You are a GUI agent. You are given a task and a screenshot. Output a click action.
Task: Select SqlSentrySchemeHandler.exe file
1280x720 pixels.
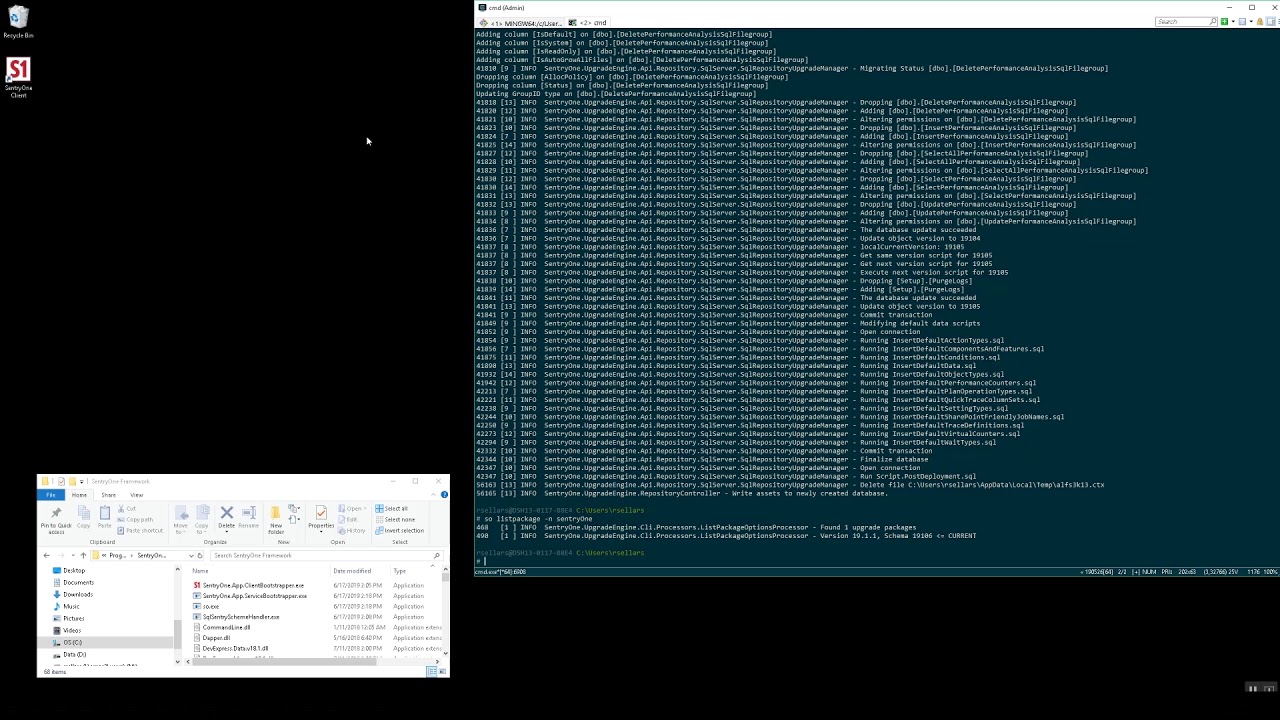pyautogui.click(x=241, y=617)
